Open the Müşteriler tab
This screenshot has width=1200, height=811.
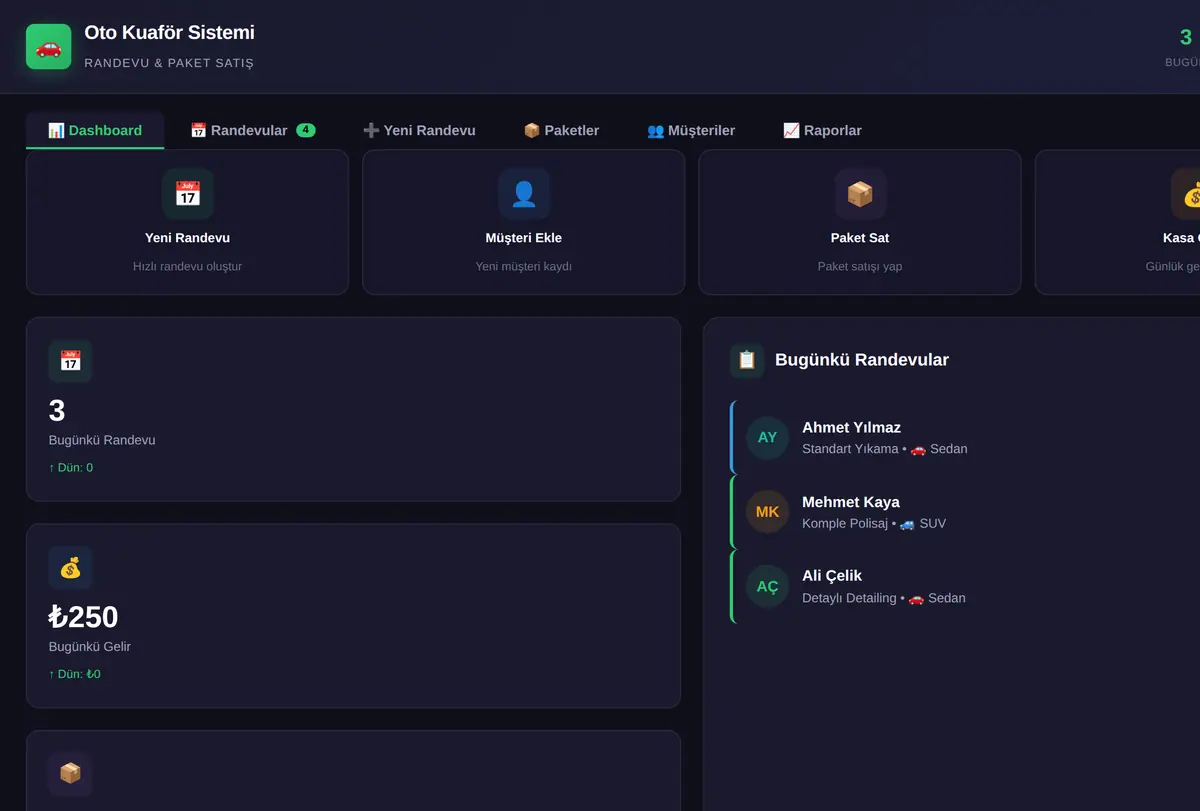click(691, 131)
